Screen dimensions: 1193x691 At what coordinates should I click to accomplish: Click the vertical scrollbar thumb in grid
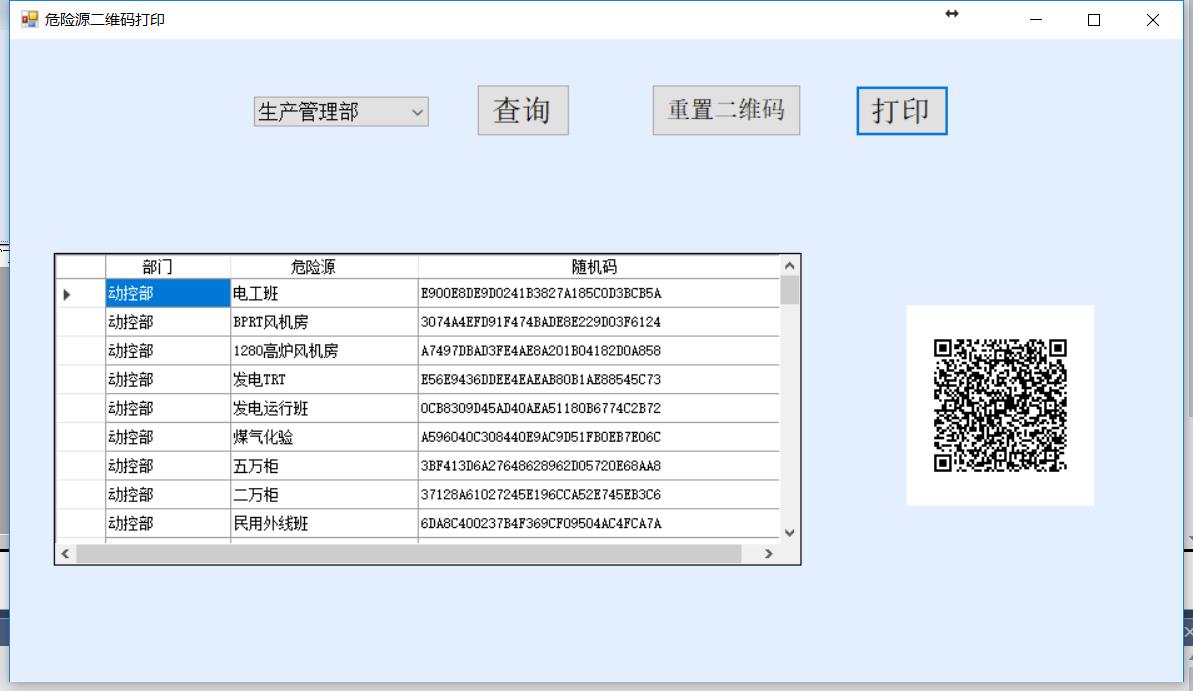point(790,291)
